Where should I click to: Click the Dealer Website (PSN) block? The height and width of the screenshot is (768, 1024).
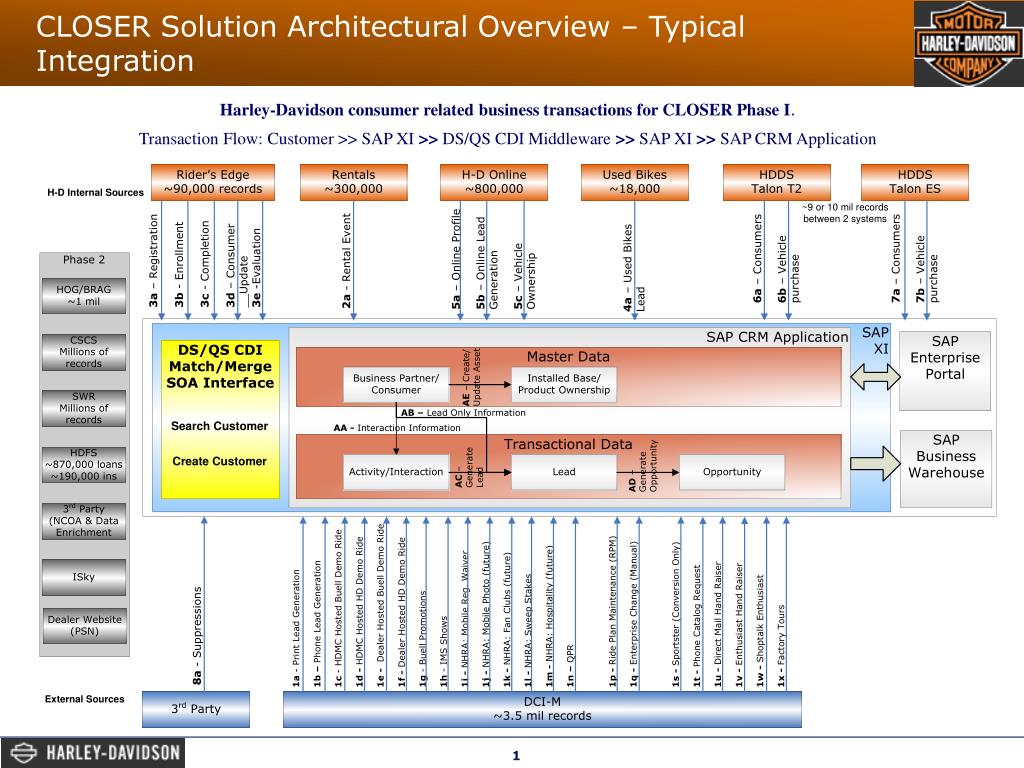pyautogui.click(x=84, y=626)
